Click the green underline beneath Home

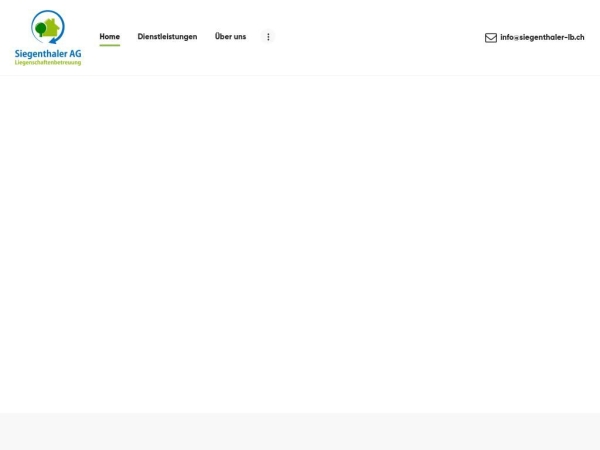pos(109,46)
